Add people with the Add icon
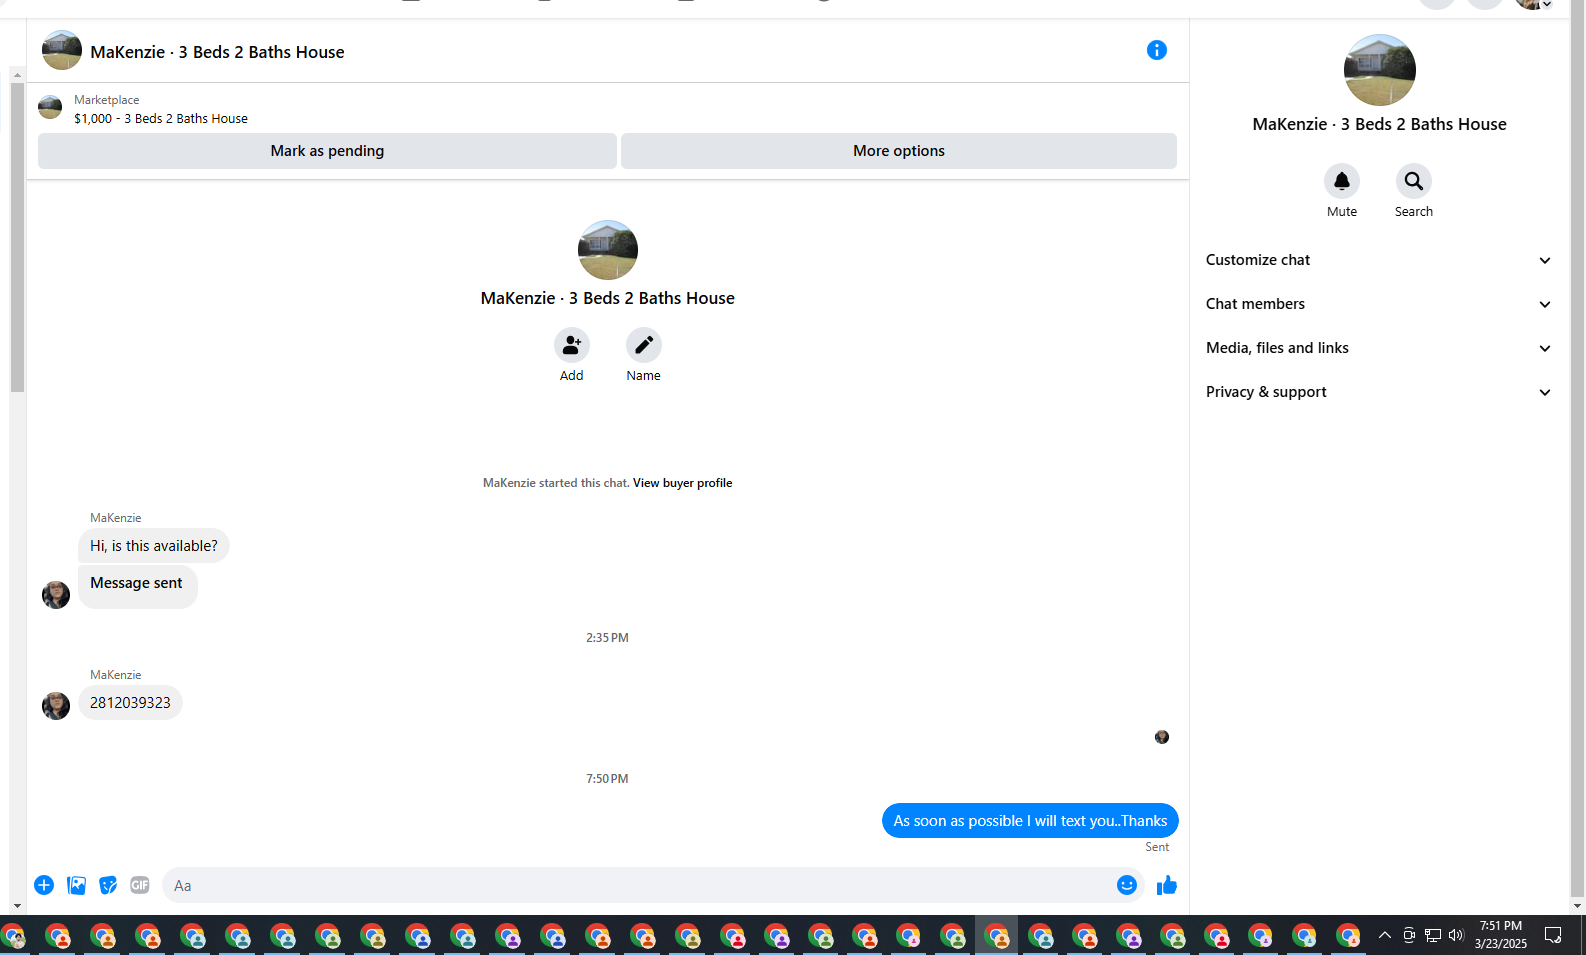Screen dimensions: 1586x955 (571, 345)
